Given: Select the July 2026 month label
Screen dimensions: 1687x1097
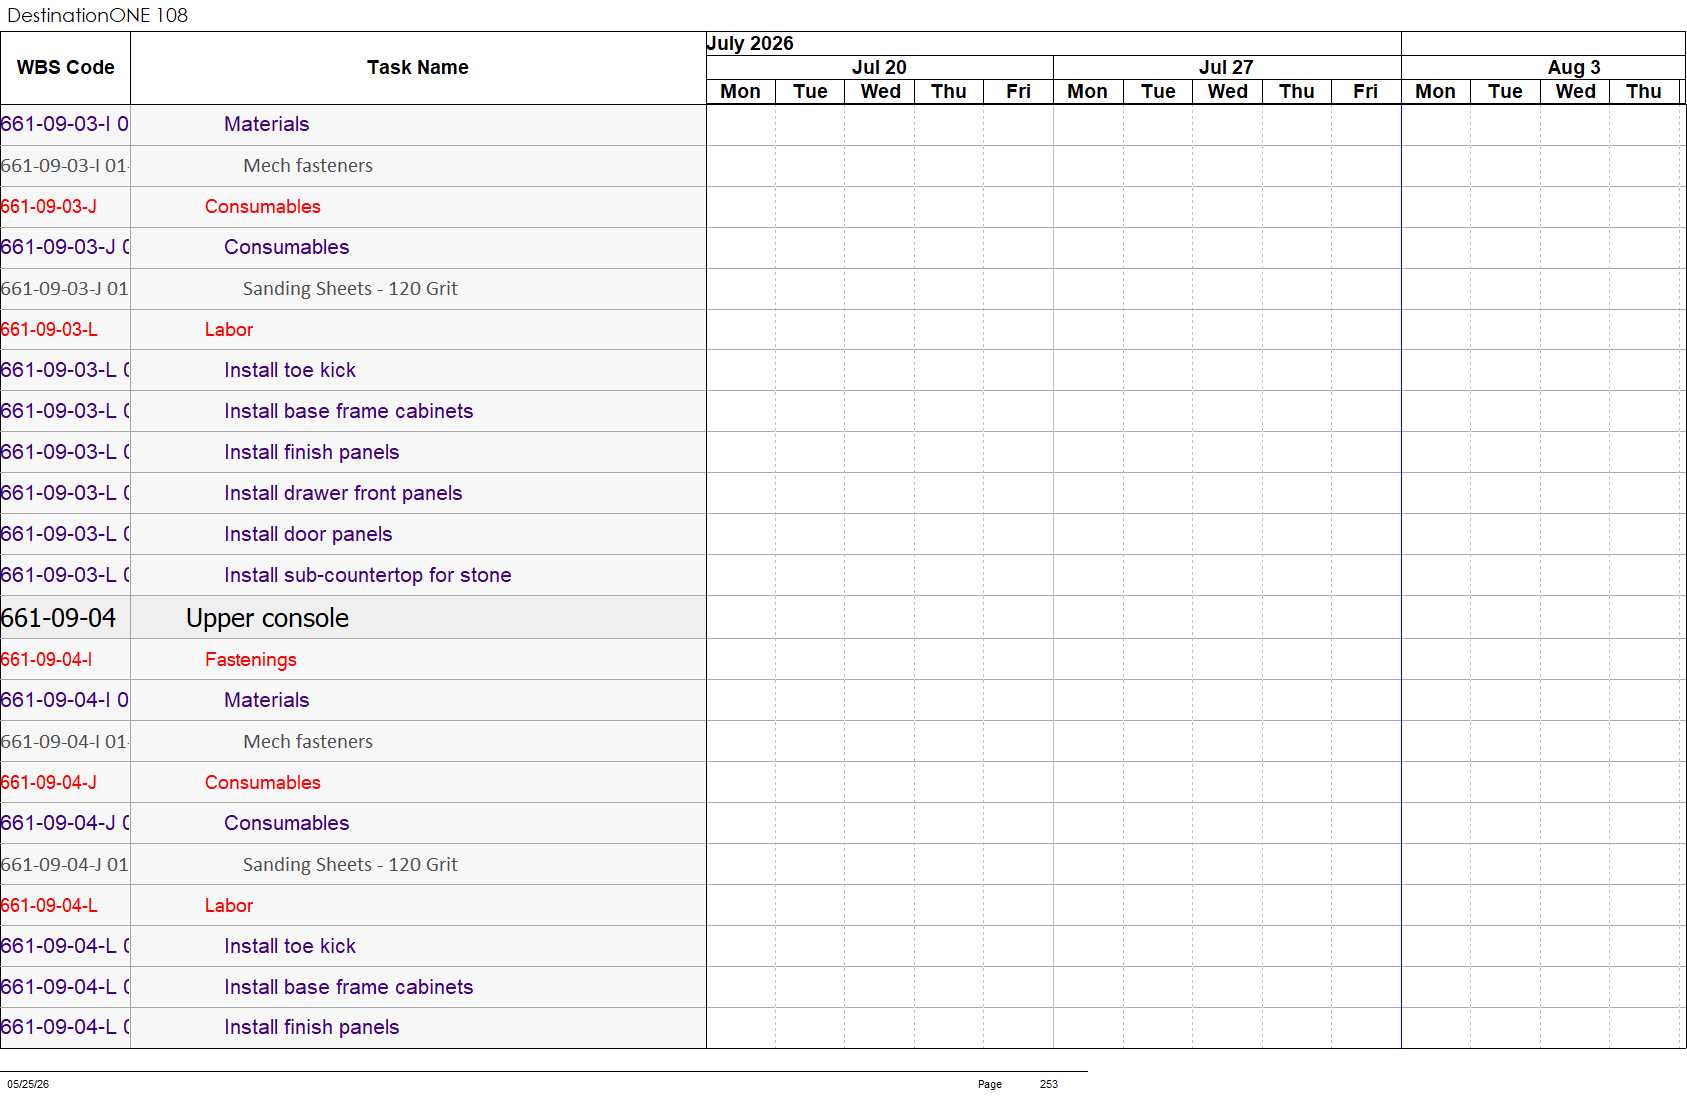Looking at the screenshot, I should coord(750,43).
